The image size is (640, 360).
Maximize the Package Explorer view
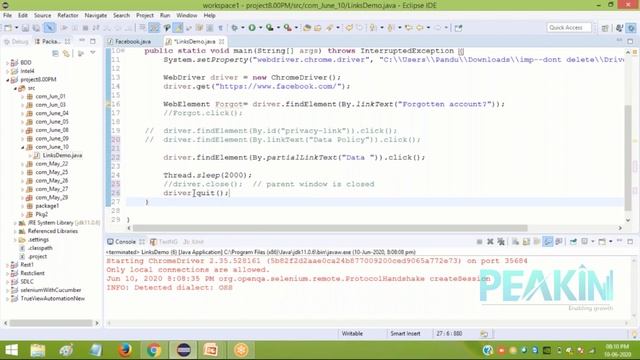click(x=93, y=41)
